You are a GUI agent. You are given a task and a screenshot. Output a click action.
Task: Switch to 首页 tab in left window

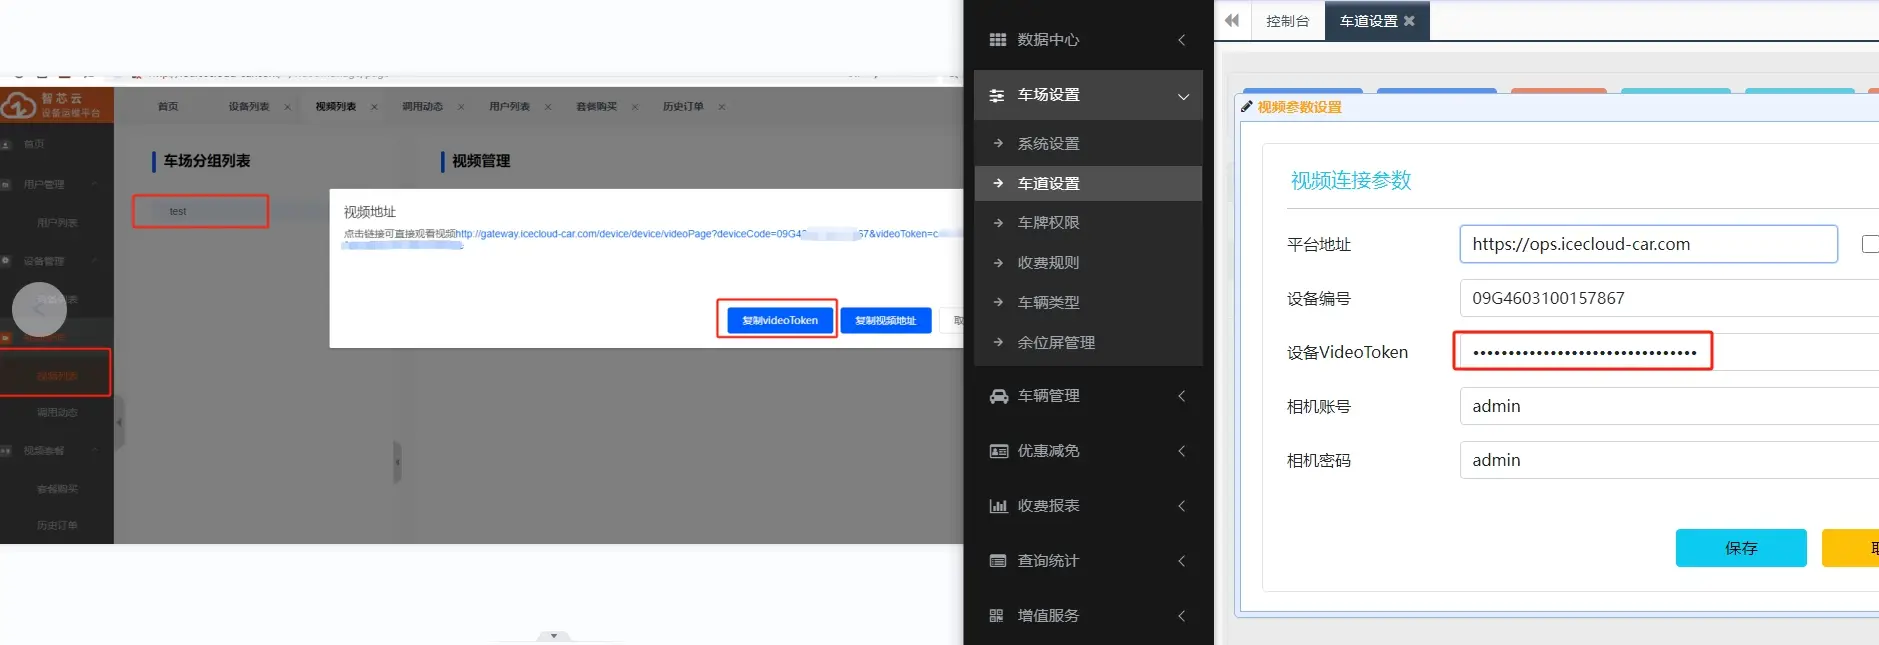coord(168,107)
